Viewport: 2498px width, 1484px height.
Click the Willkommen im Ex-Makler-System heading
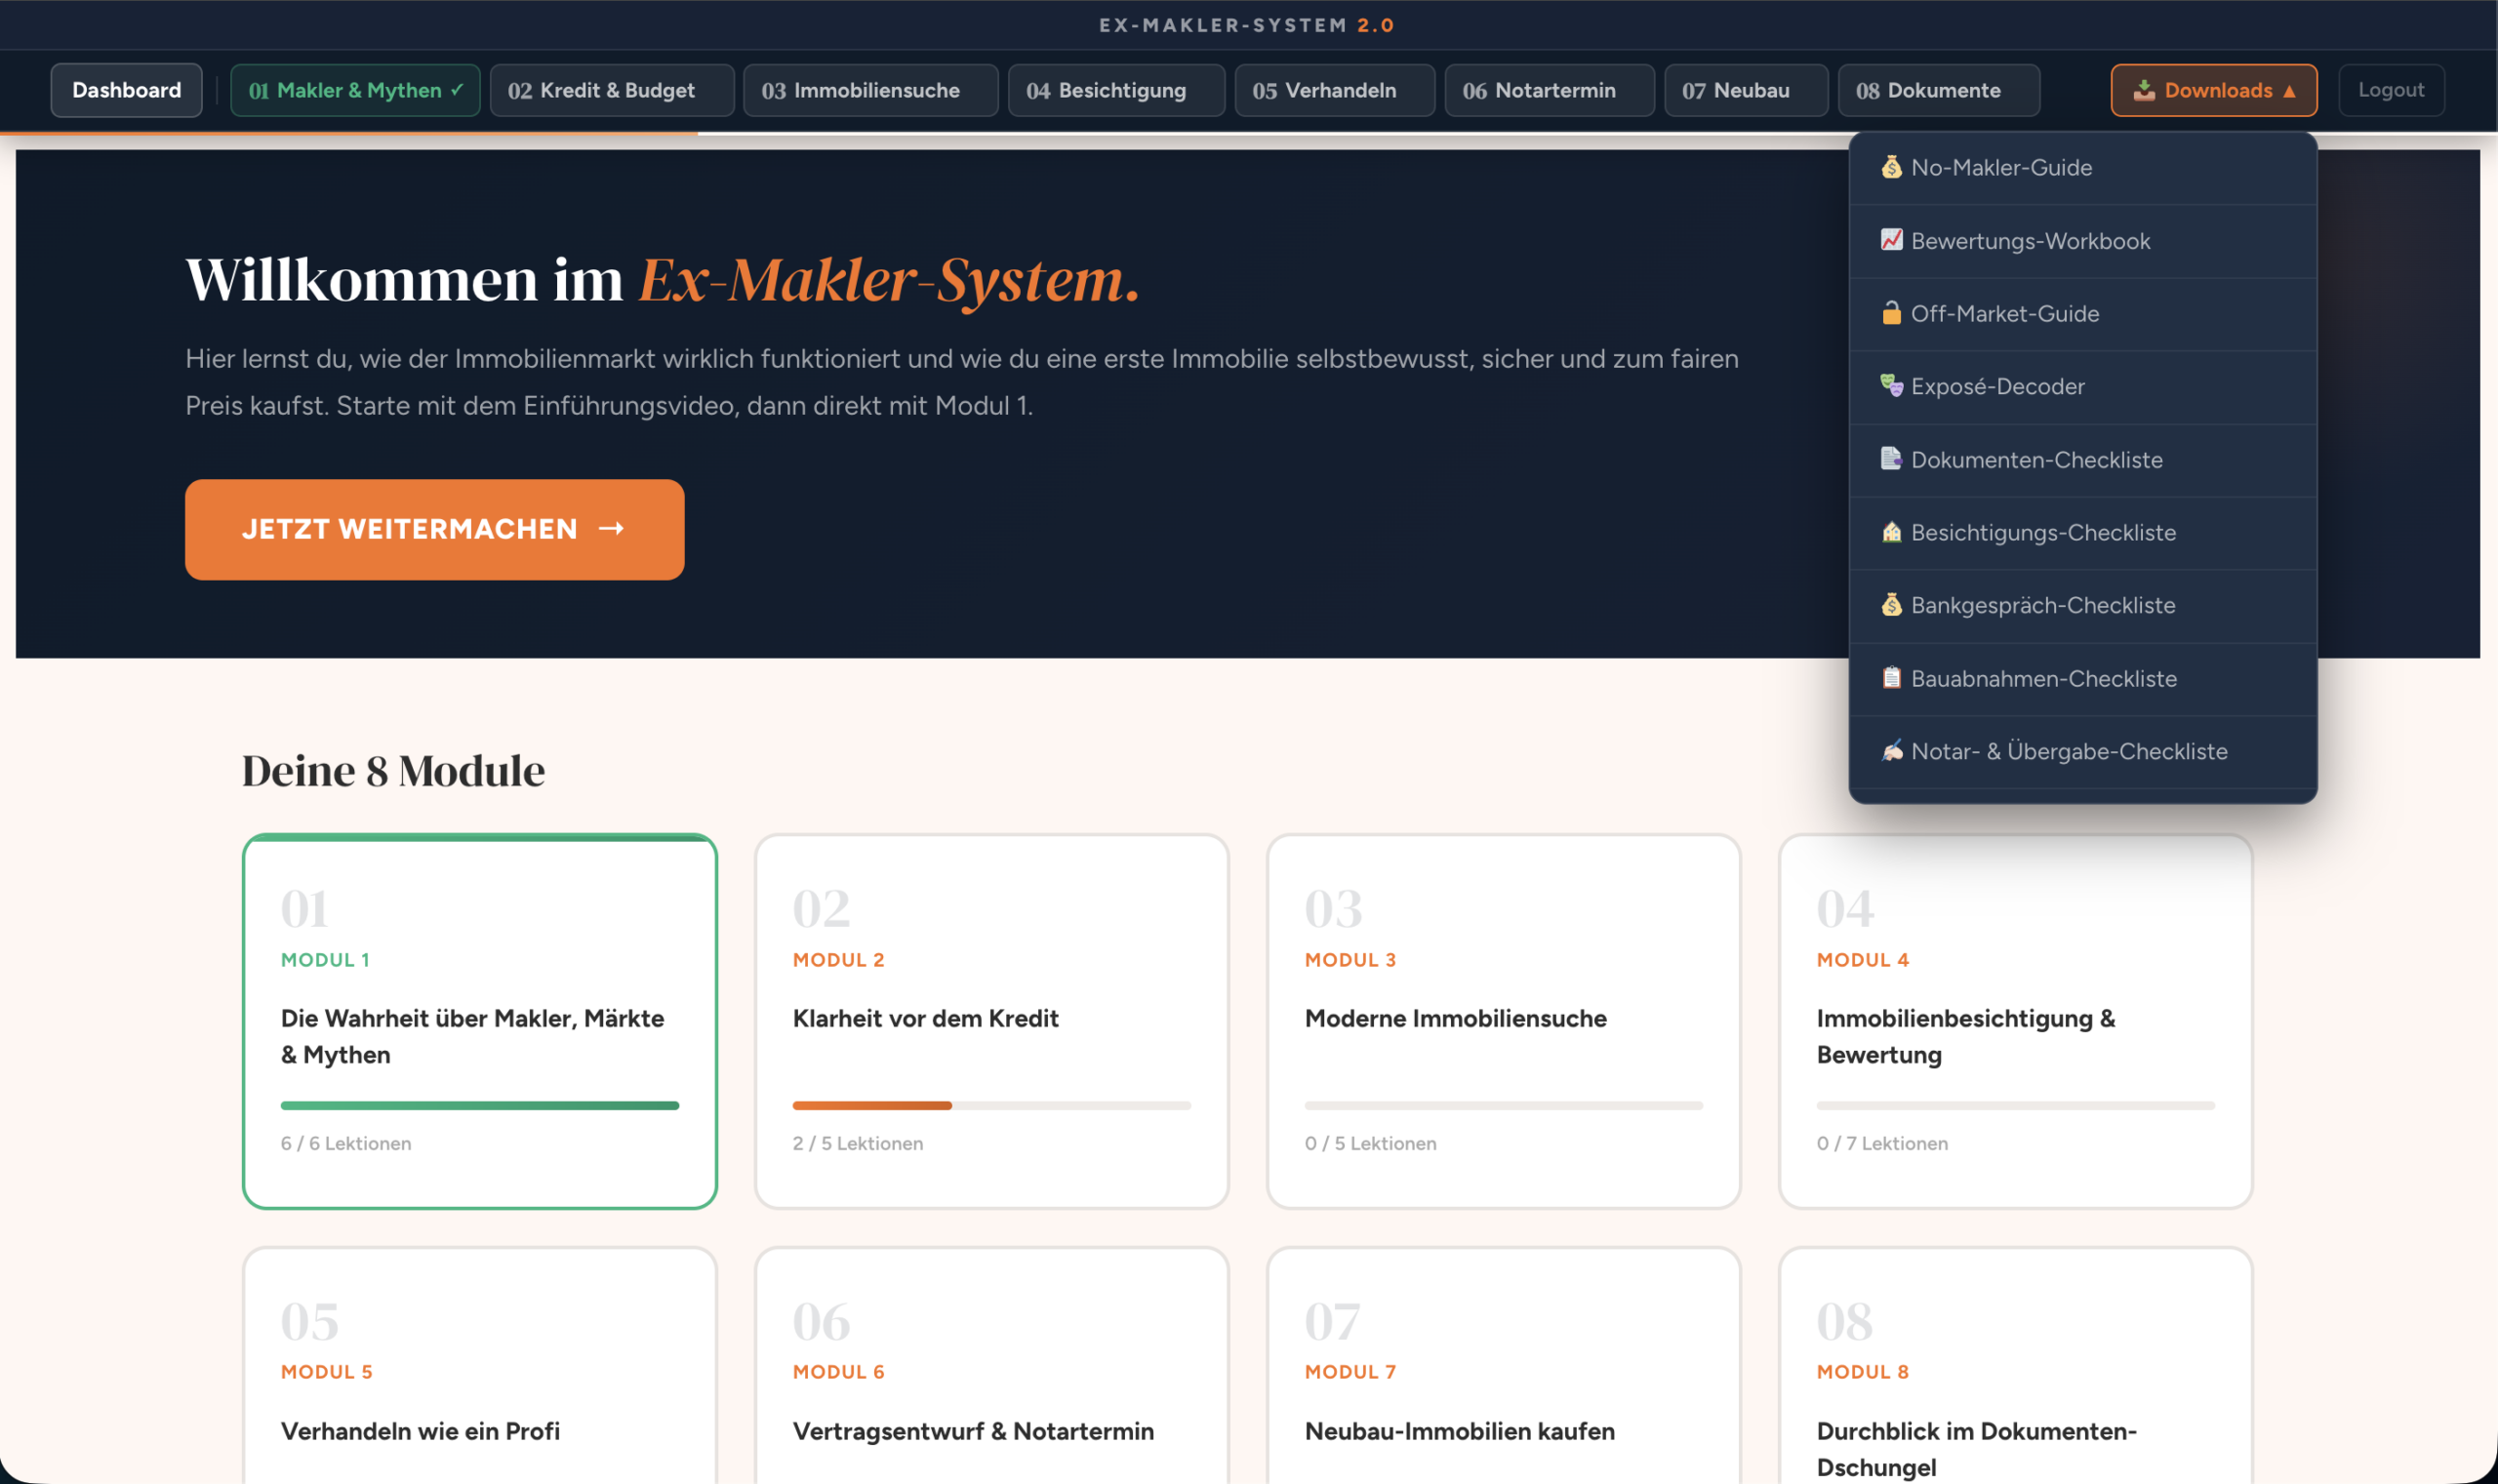pos(663,279)
